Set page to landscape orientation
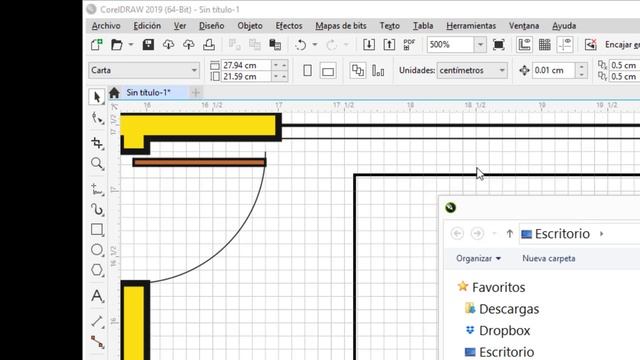The width and height of the screenshot is (640, 360). click(328, 71)
